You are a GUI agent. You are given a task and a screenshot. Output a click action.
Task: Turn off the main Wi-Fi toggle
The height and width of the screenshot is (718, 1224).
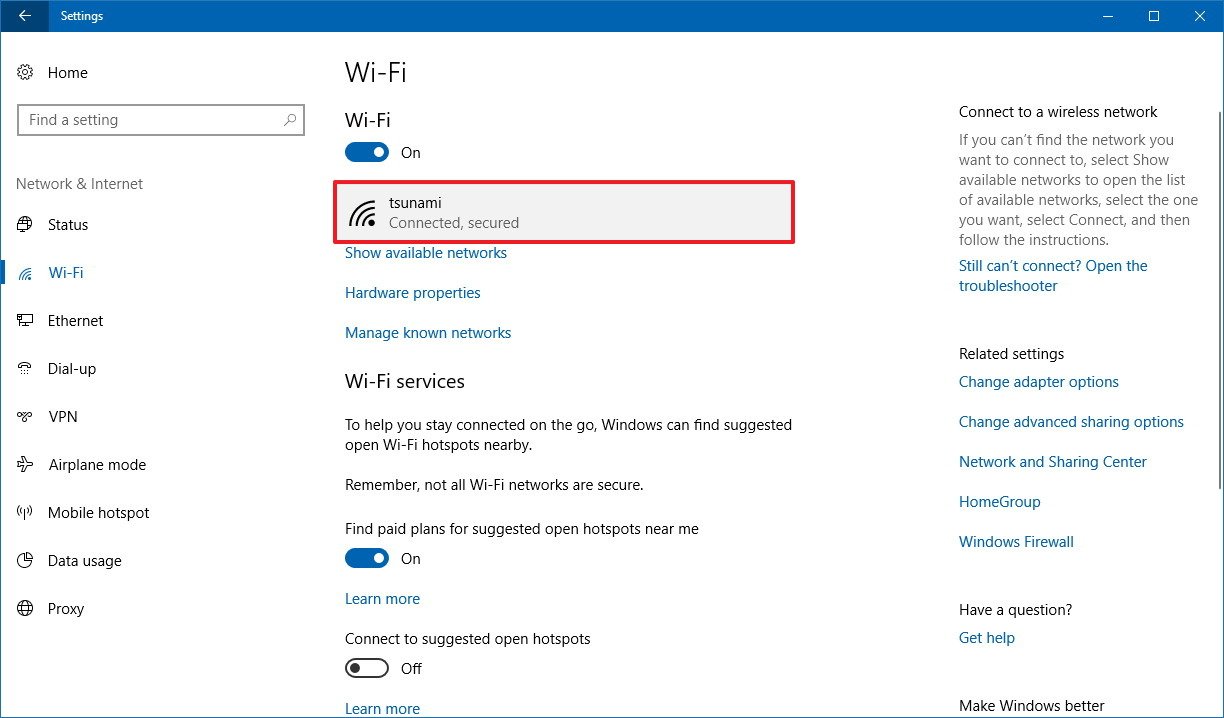(367, 153)
